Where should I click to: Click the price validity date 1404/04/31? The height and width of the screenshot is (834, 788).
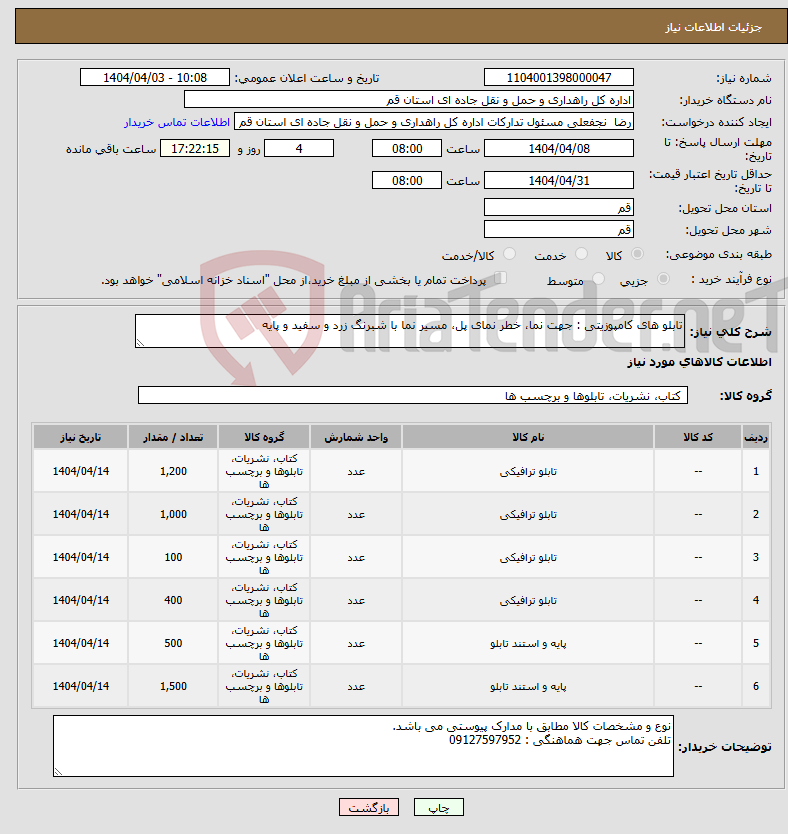pos(559,180)
